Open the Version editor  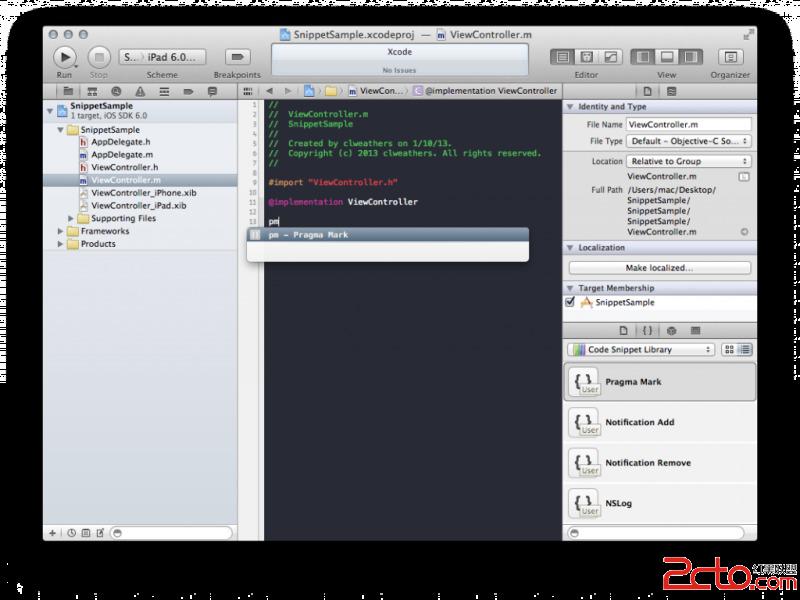click(x=611, y=57)
